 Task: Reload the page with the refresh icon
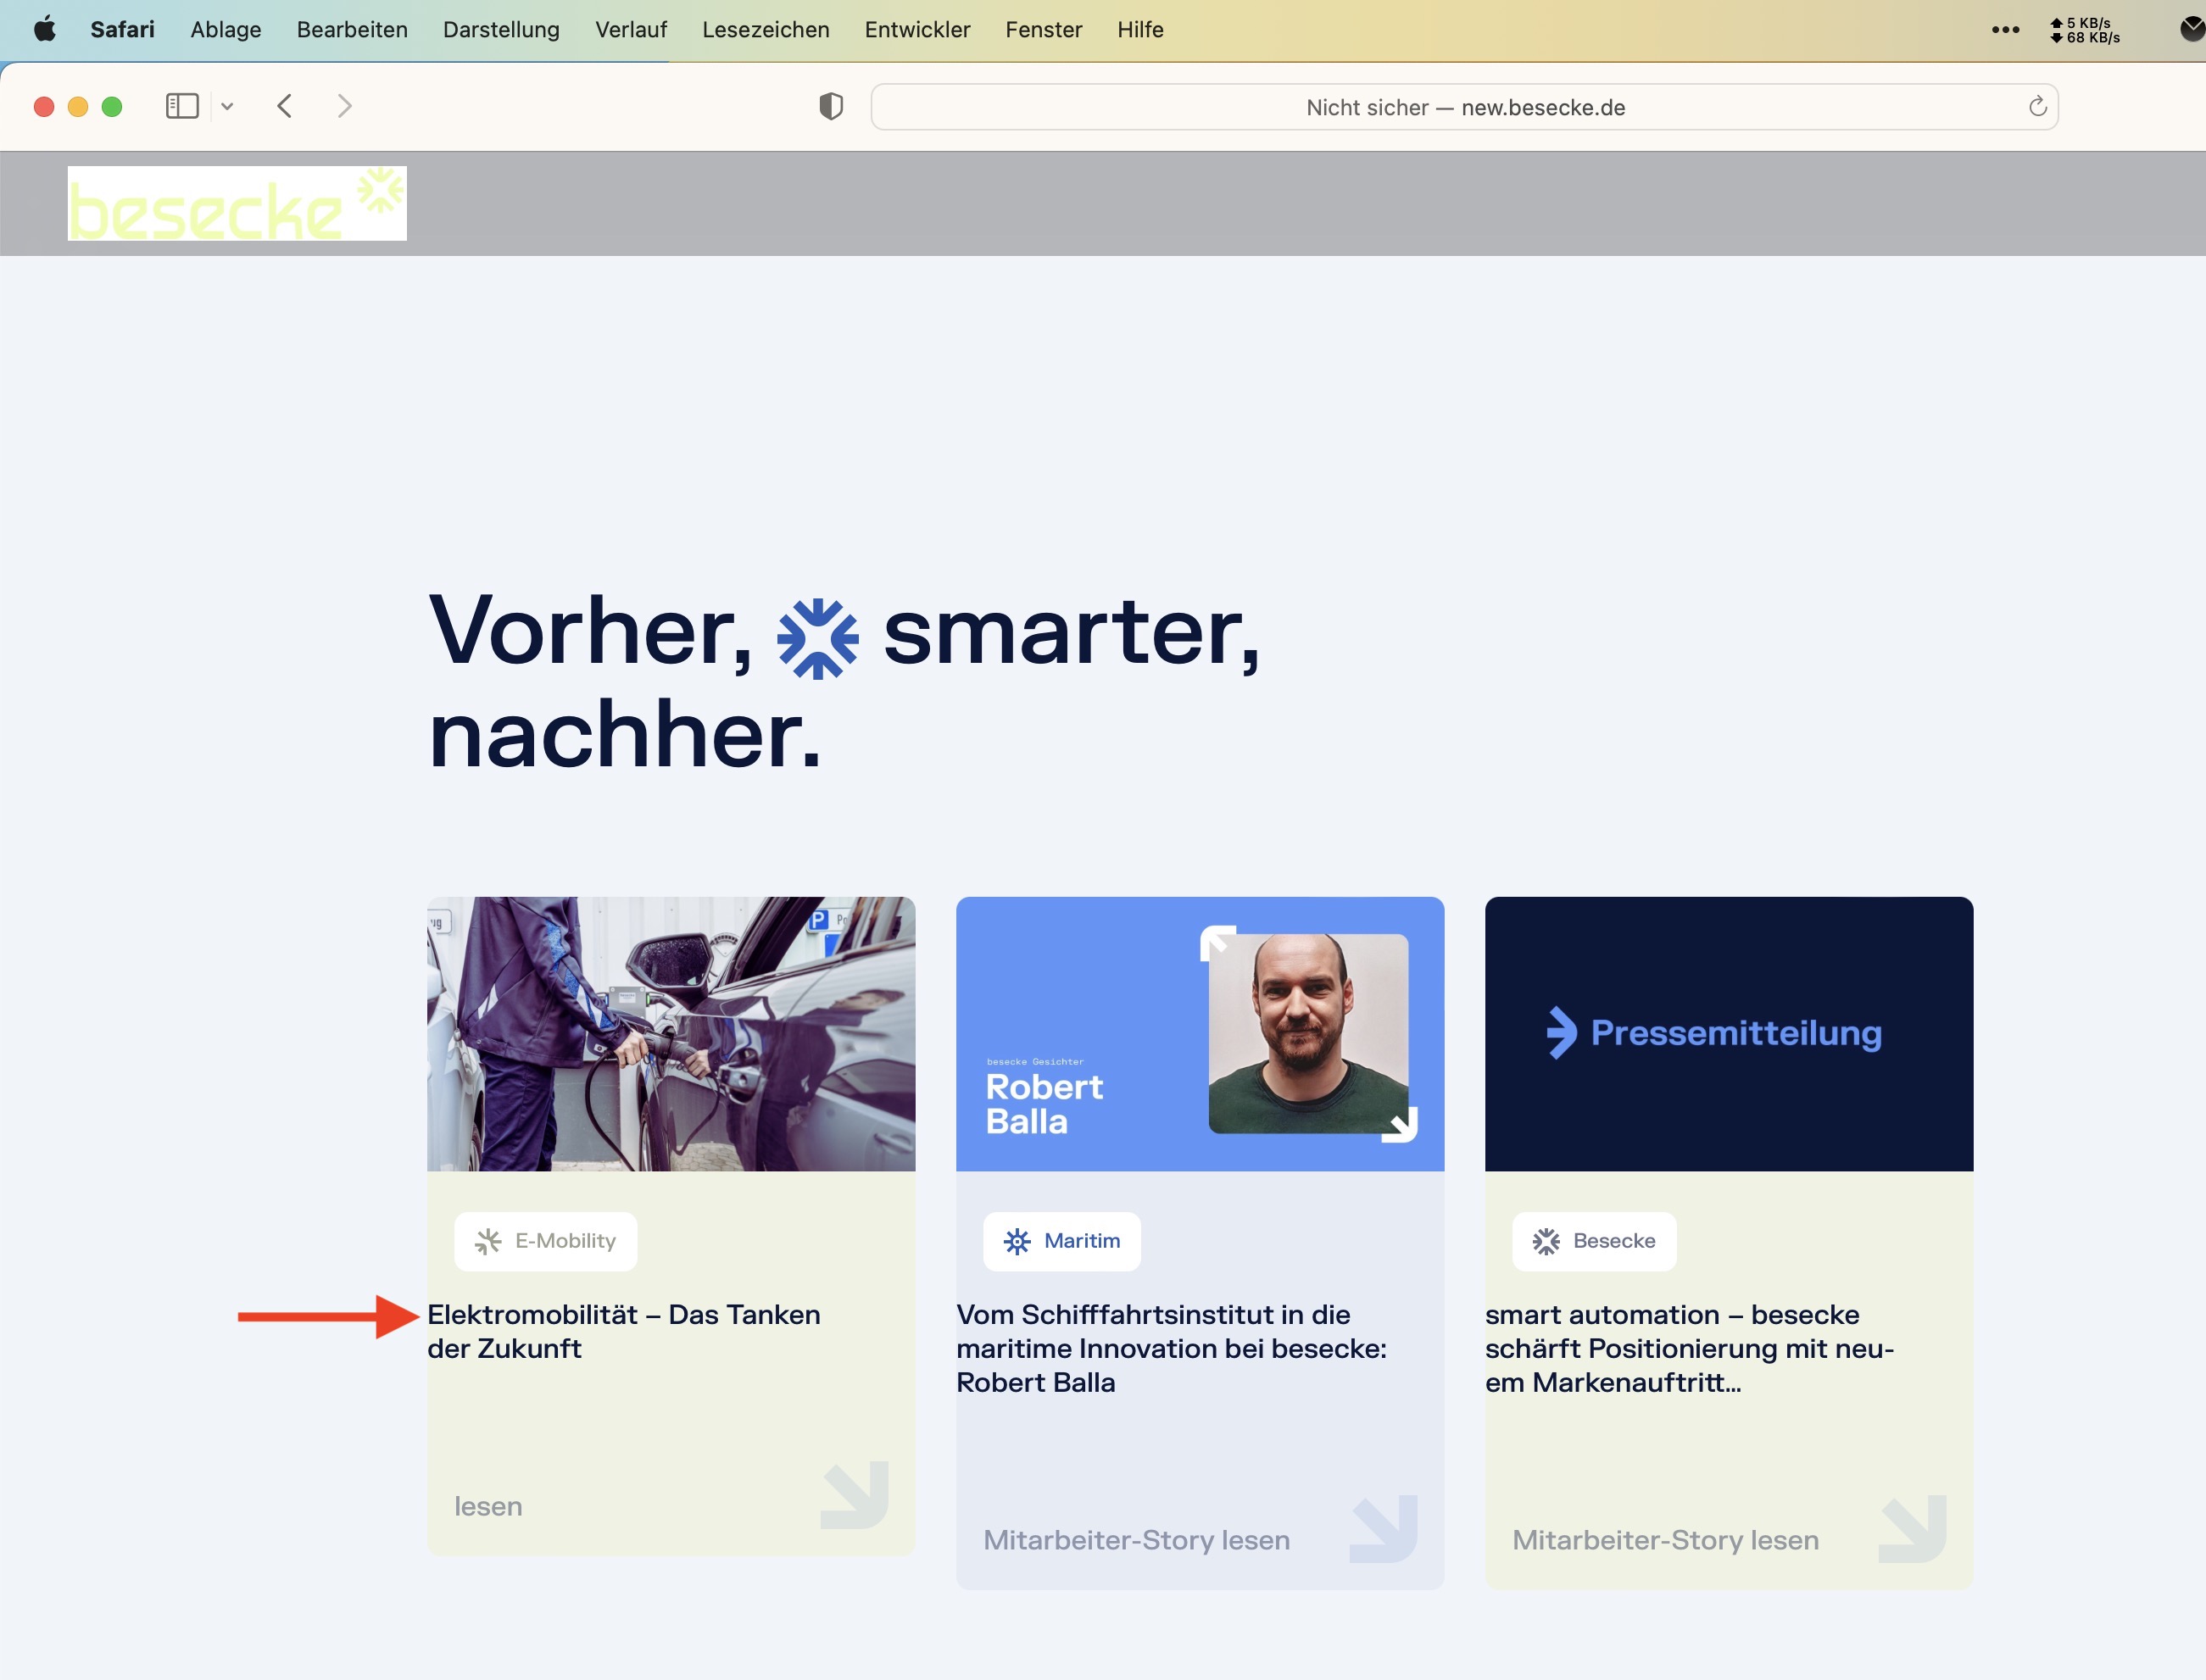click(2037, 106)
